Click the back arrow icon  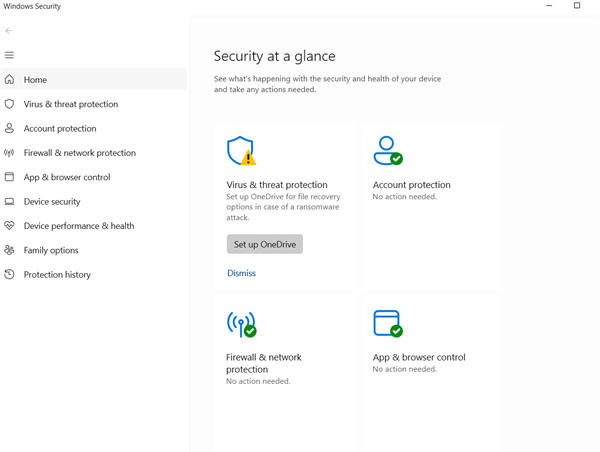coord(10,31)
